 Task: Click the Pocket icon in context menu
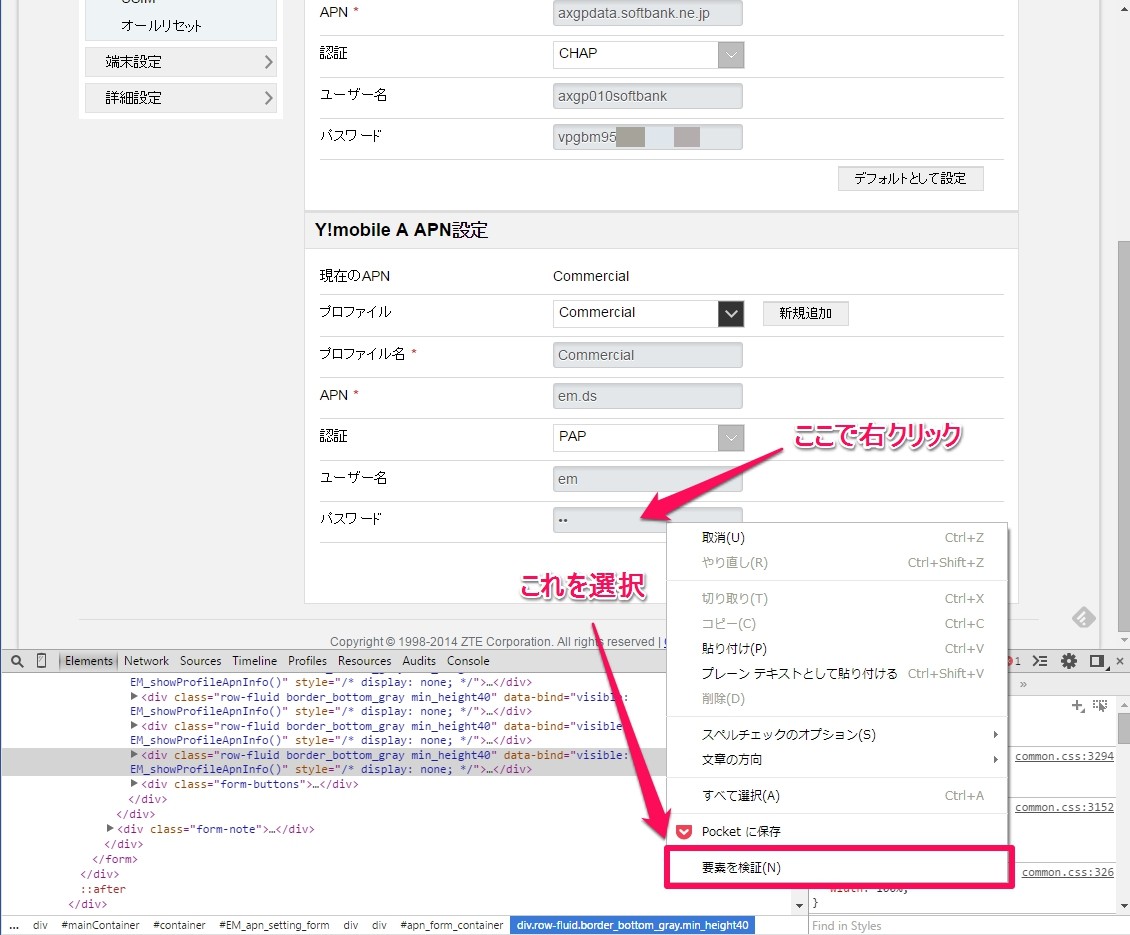(x=684, y=832)
